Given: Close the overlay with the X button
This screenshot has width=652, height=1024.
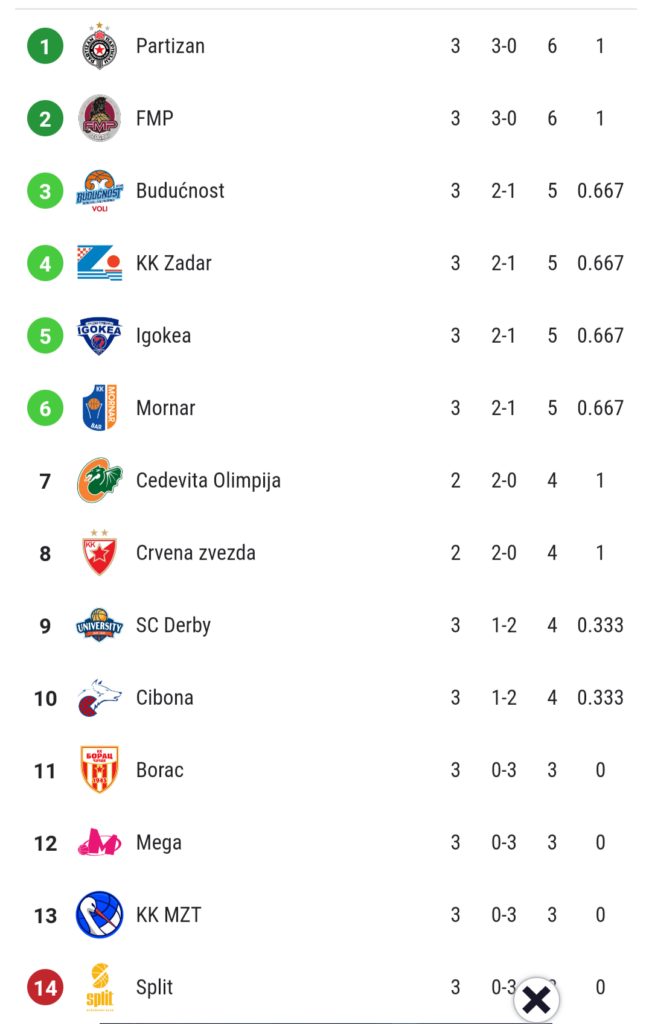Looking at the screenshot, I should point(536,1000).
